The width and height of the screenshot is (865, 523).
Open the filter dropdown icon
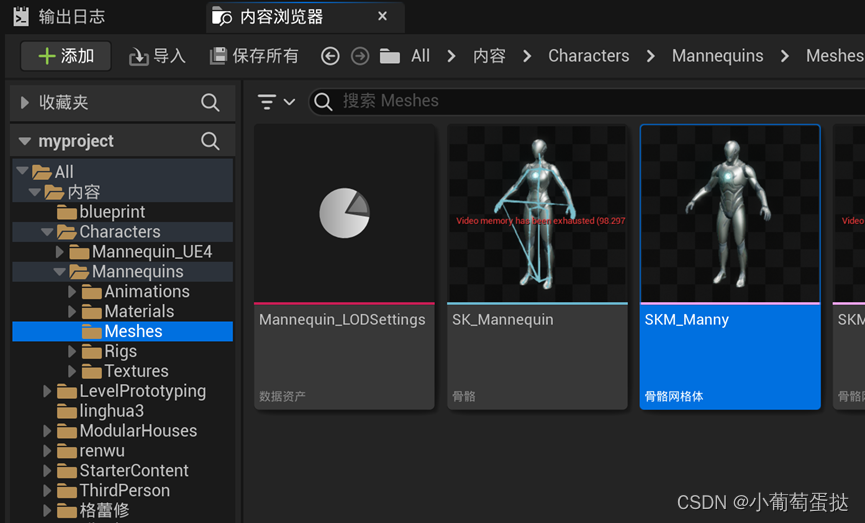(x=276, y=102)
